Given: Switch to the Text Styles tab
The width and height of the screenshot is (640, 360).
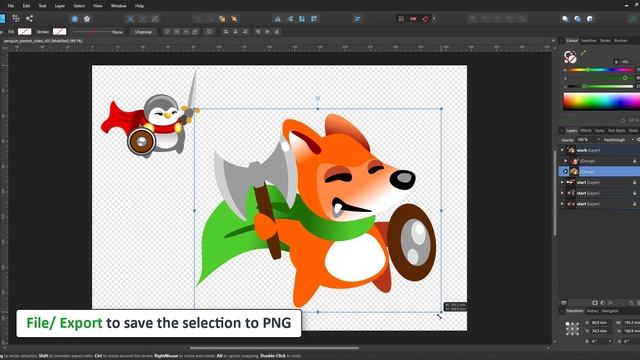Looking at the screenshot, I should coord(616,131).
